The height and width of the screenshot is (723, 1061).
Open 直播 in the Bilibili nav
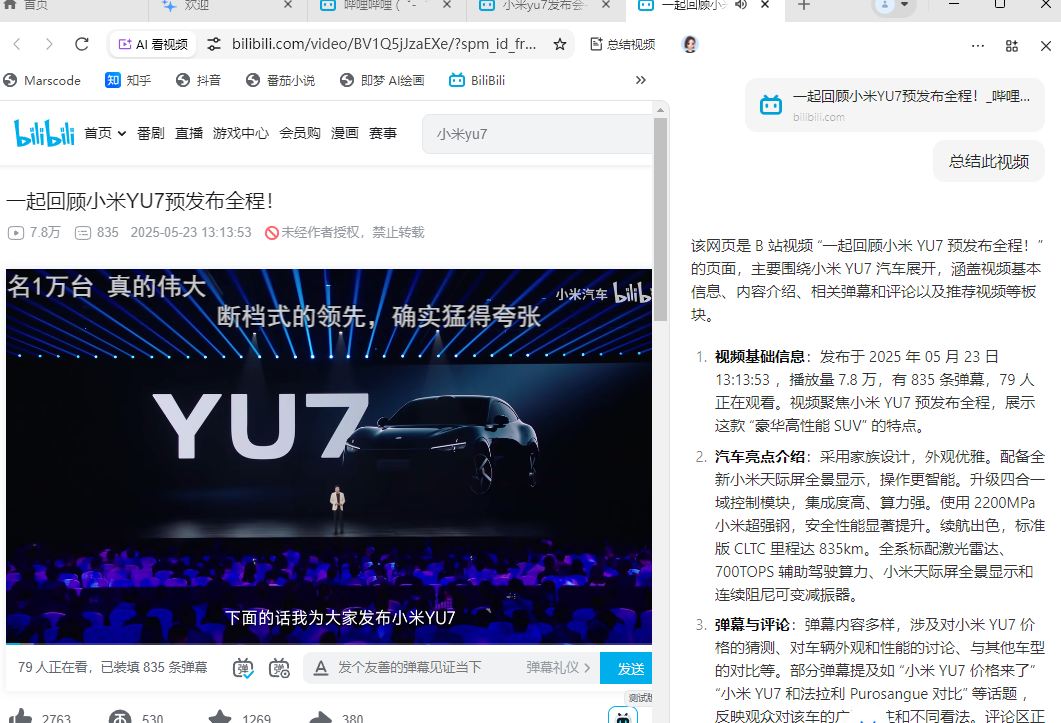(x=189, y=133)
